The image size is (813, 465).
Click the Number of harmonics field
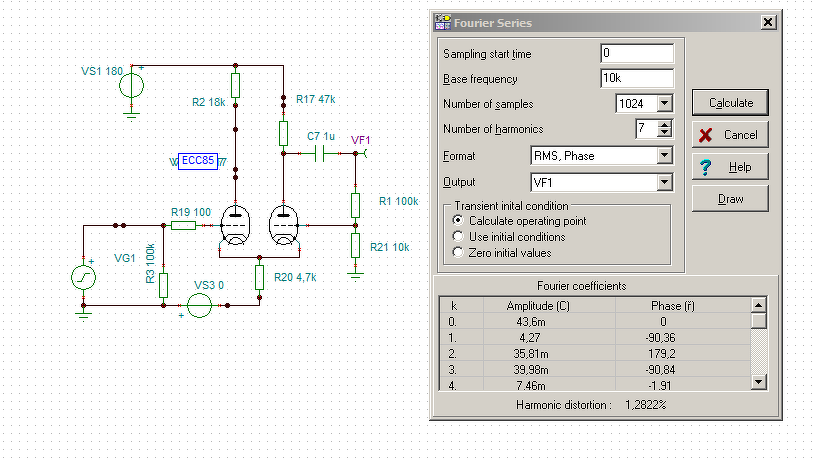pos(647,129)
